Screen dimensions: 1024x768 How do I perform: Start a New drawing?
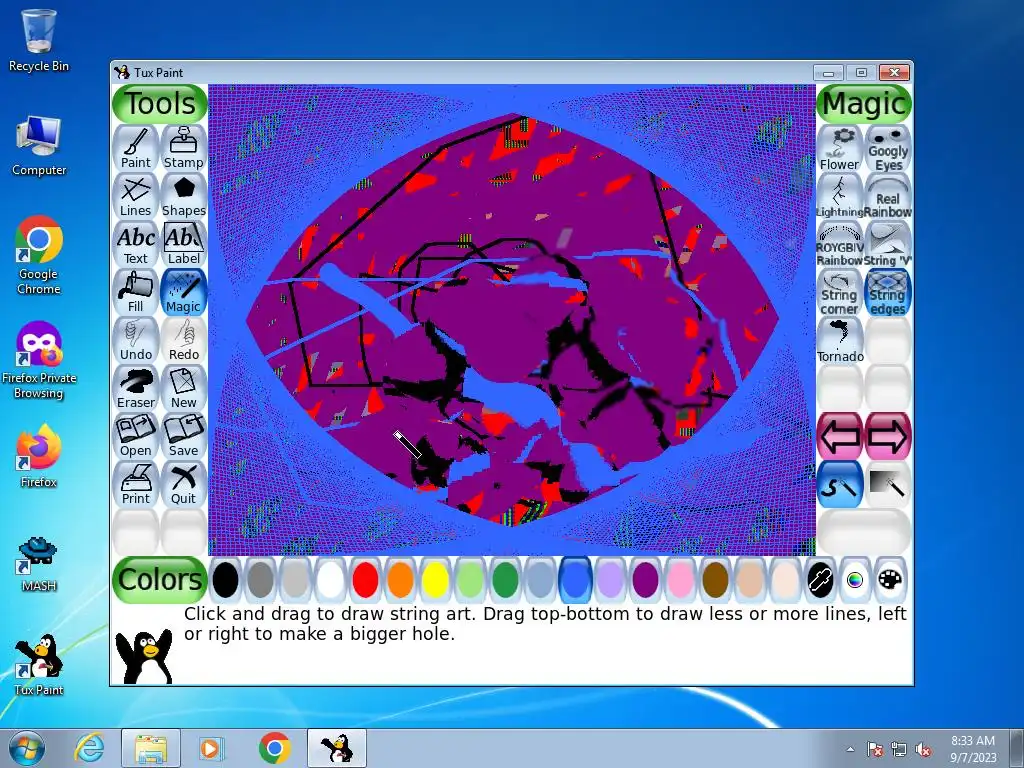(x=184, y=388)
